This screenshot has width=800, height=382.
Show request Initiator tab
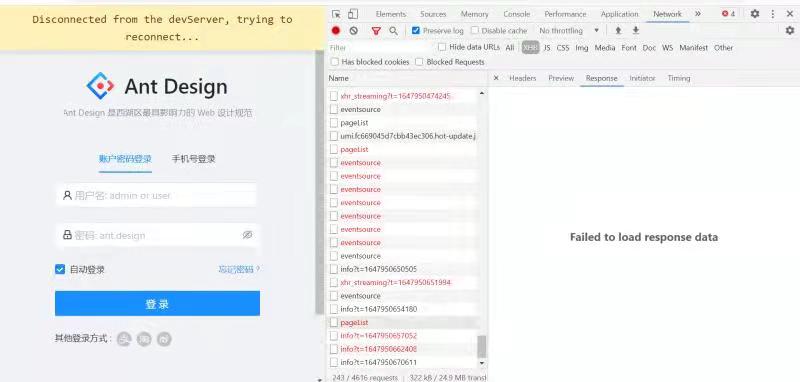tap(642, 78)
